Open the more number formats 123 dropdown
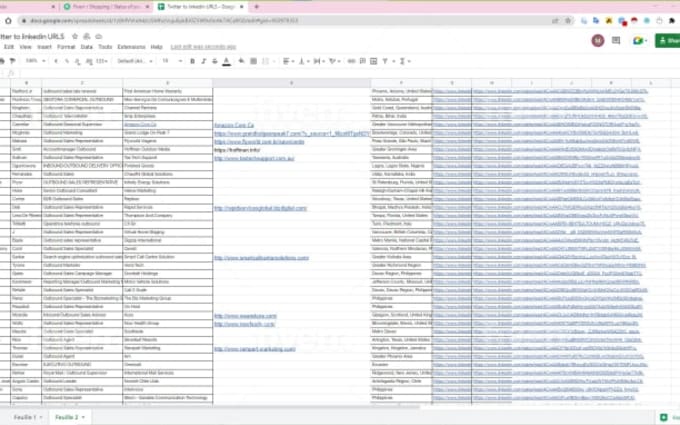The width and height of the screenshot is (680, 425). point(101,61)
